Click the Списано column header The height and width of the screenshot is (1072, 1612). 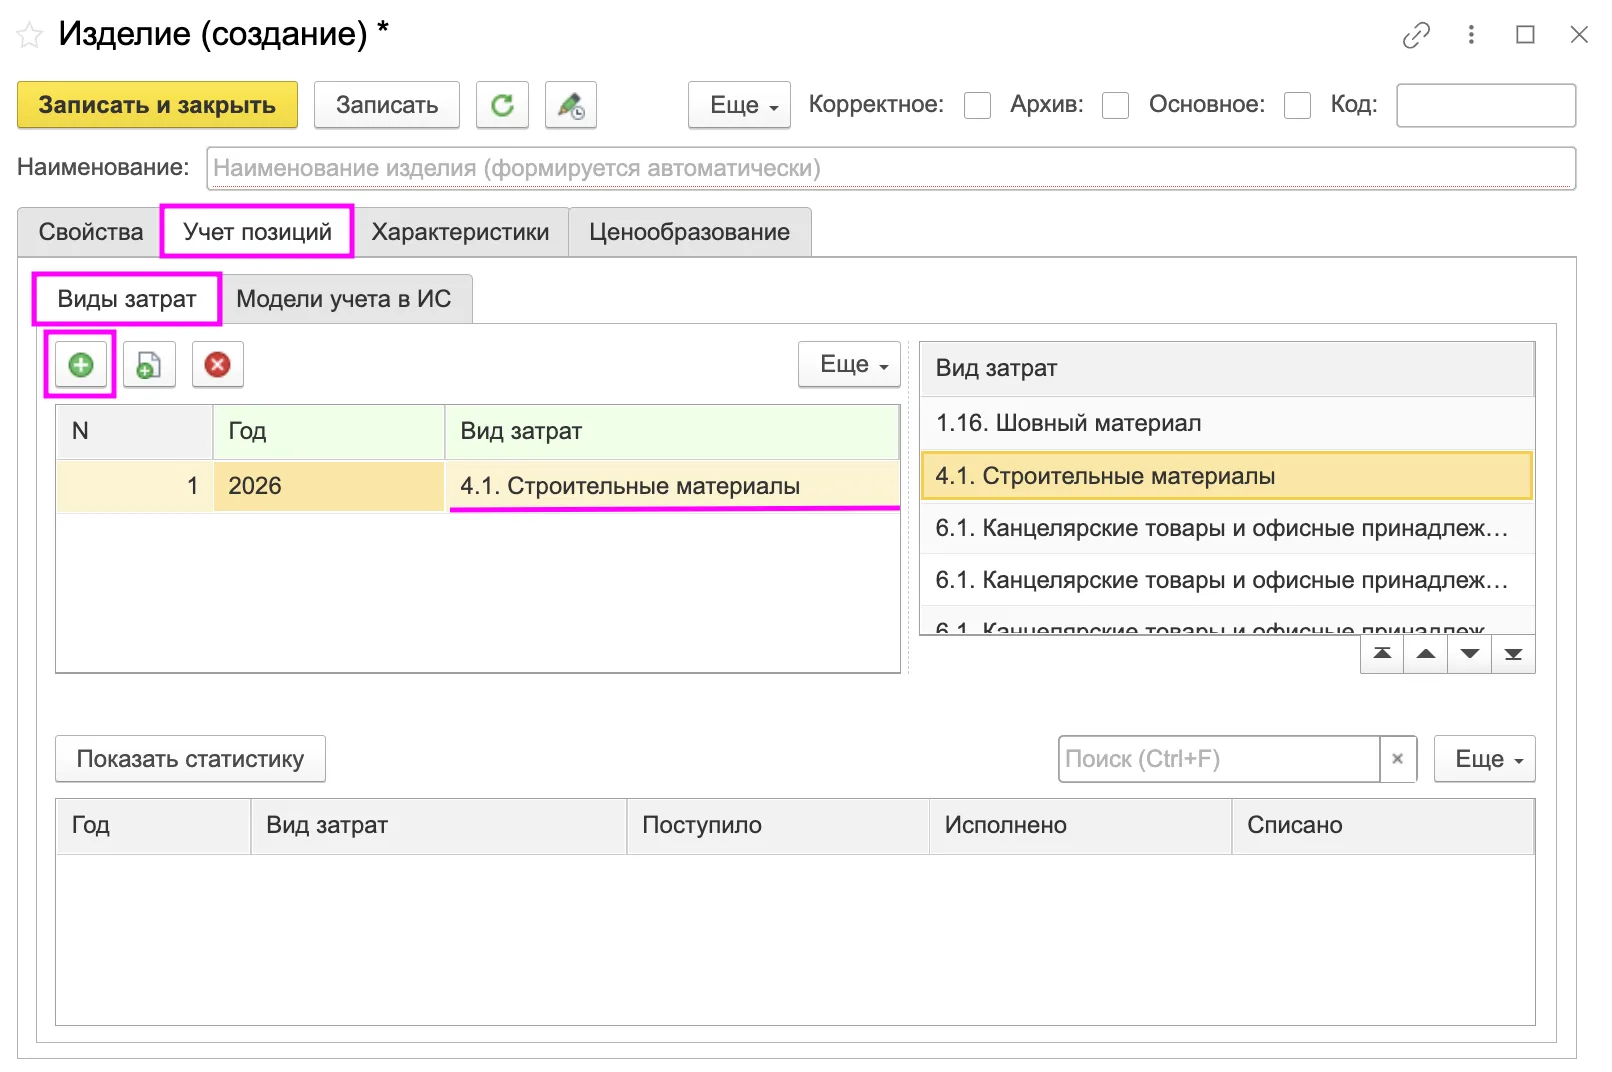(x=1383, y=826)
